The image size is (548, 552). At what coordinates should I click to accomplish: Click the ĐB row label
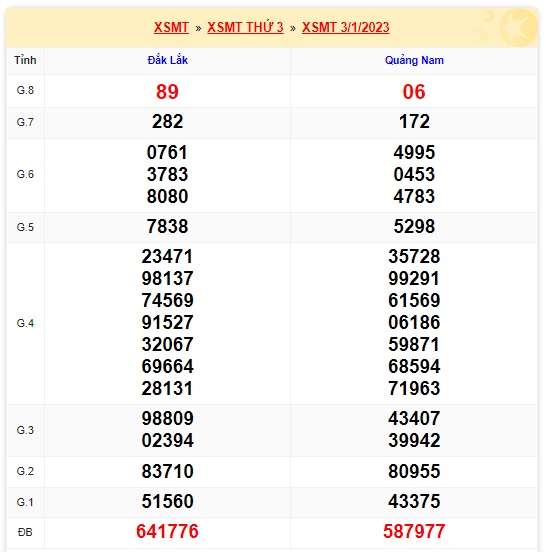(x=25, y=532)
